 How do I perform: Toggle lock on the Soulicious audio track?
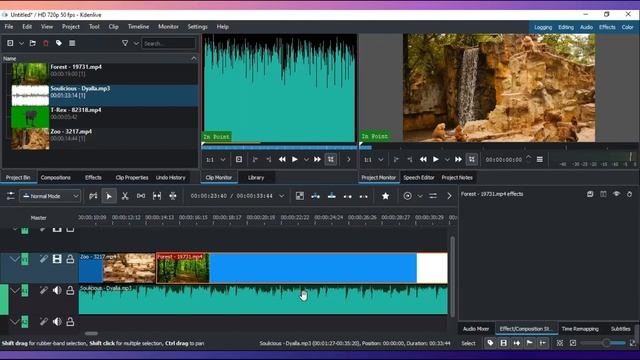[70, 290]
